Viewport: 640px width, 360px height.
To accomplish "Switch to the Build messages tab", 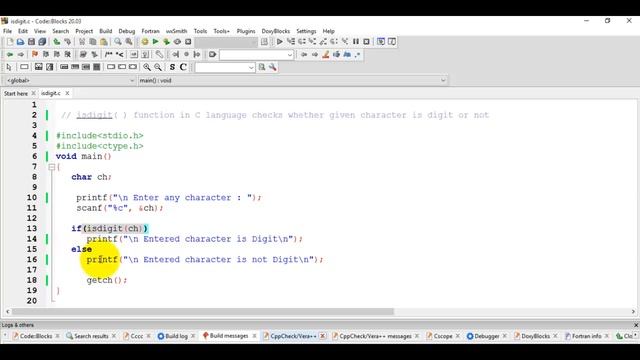I will pyautogui.click(x=229, y=336).
